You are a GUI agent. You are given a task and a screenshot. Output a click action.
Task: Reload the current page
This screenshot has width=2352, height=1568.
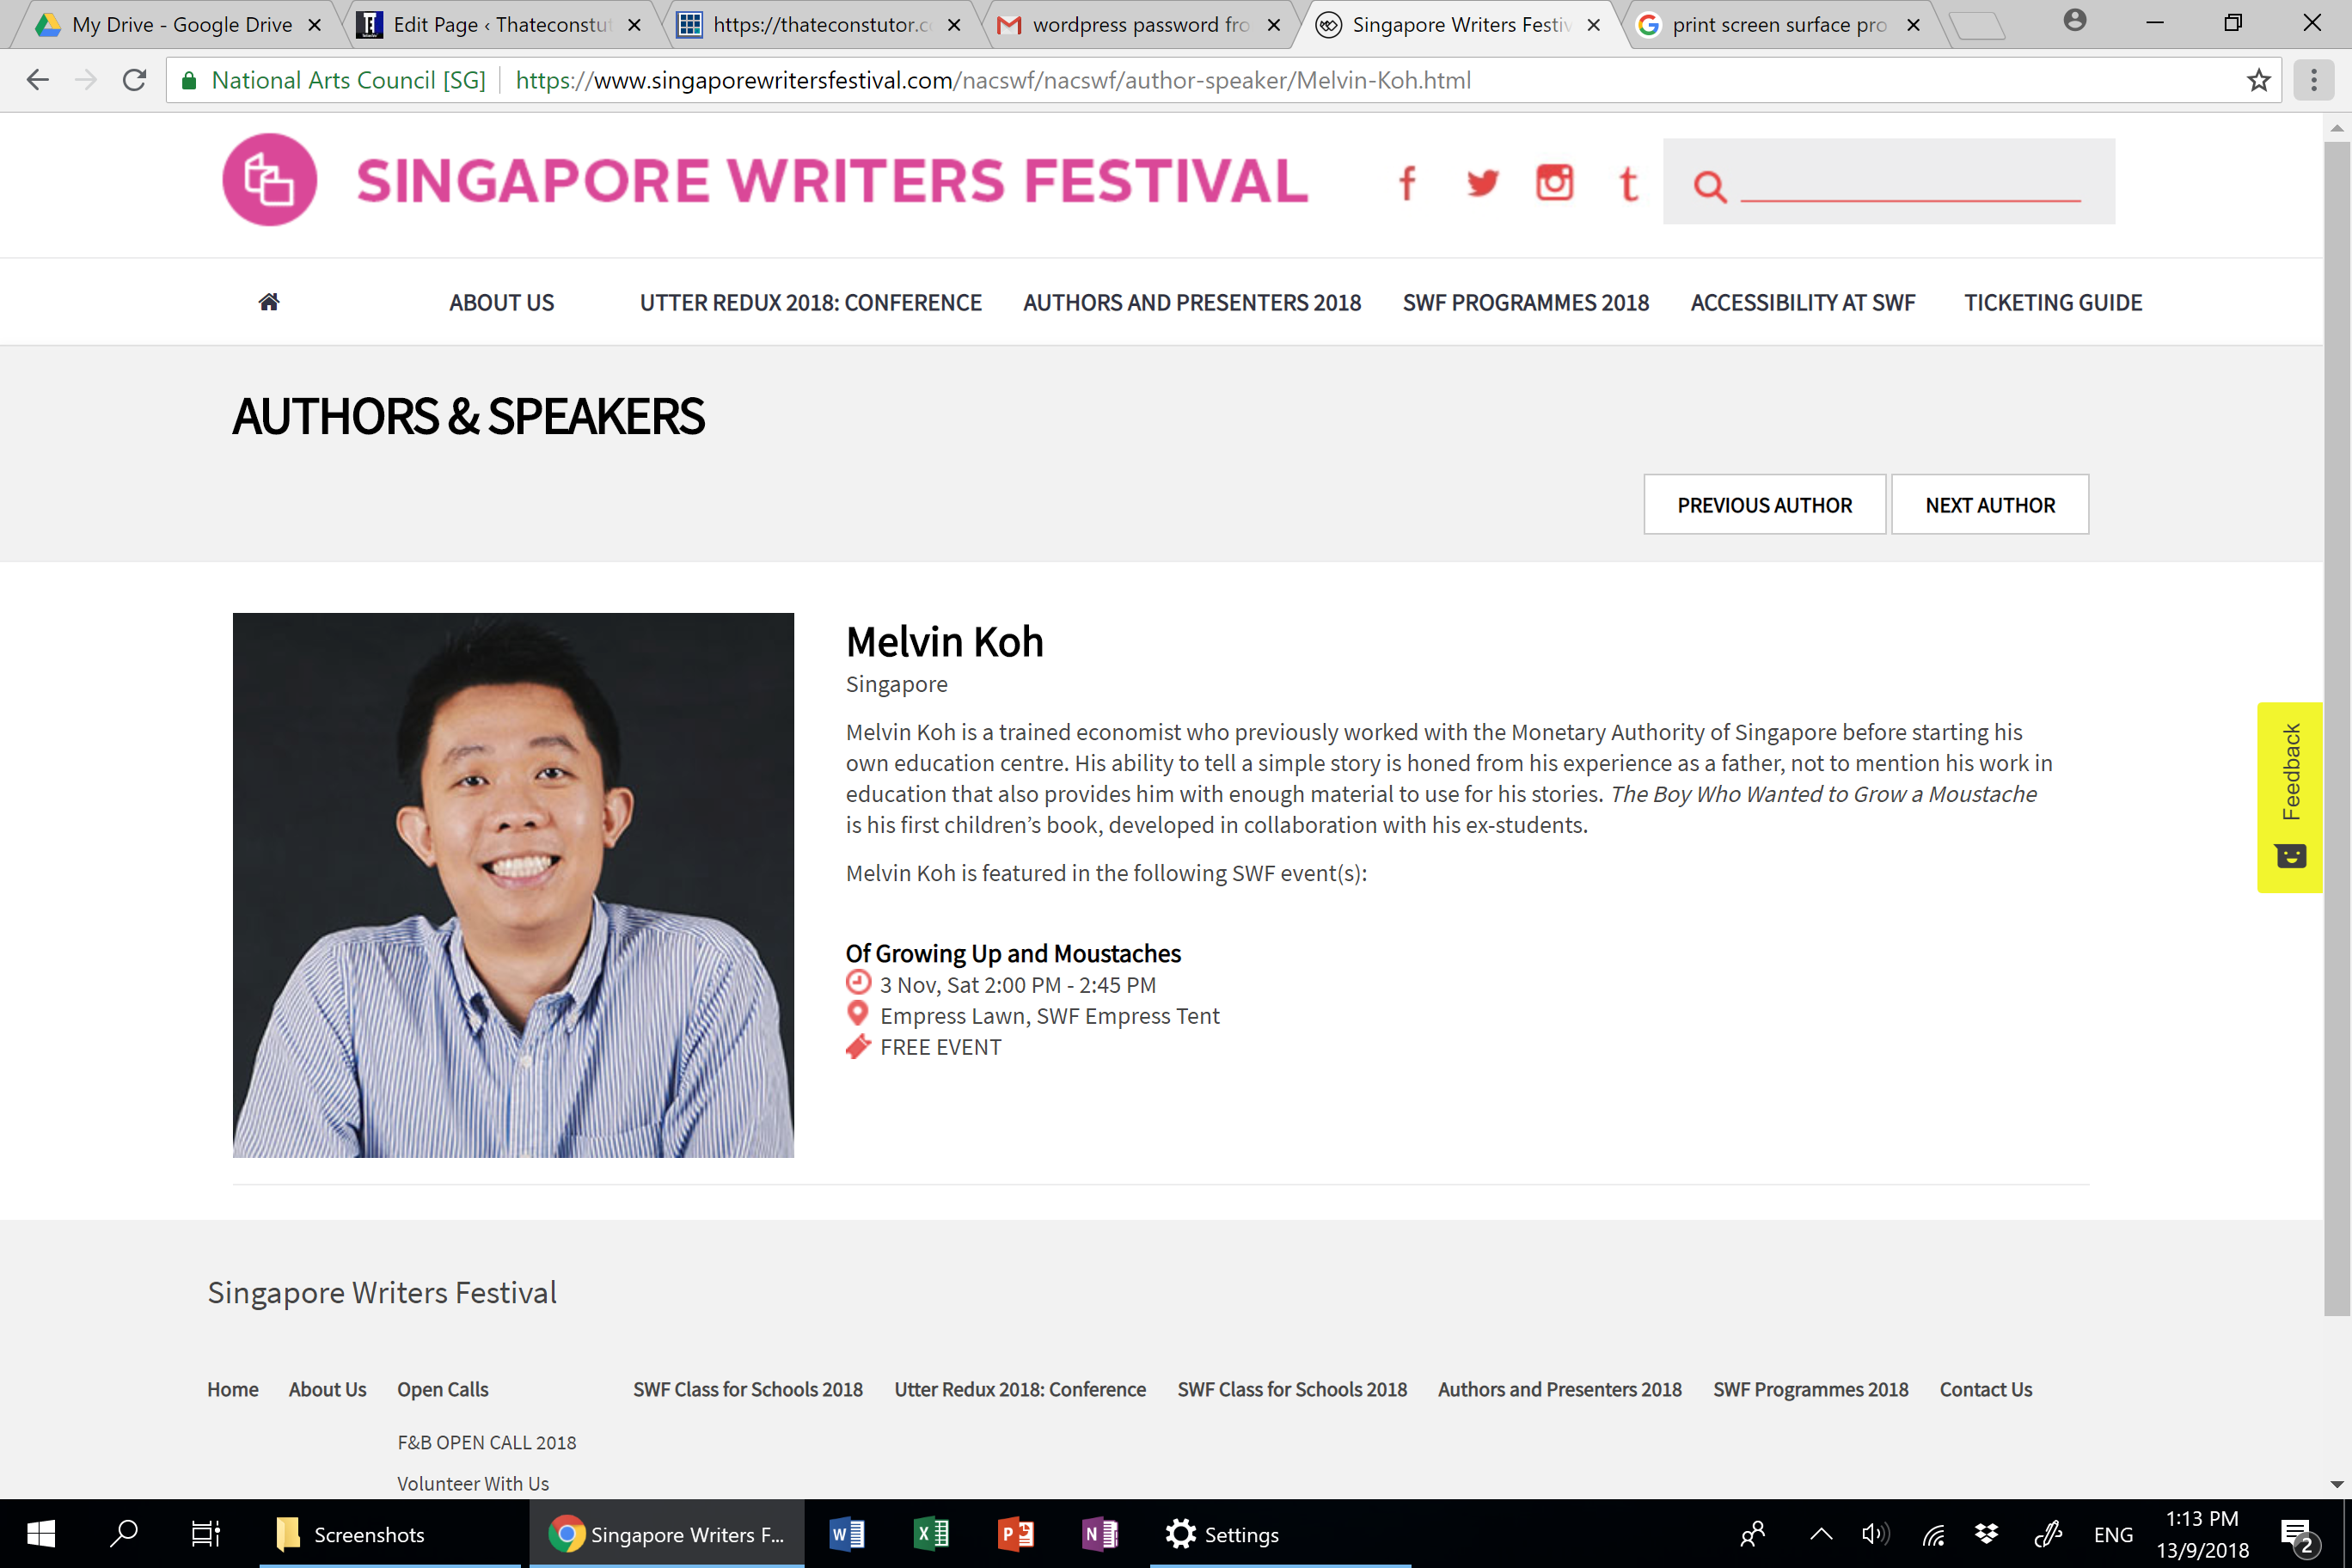tap(134, 80)
